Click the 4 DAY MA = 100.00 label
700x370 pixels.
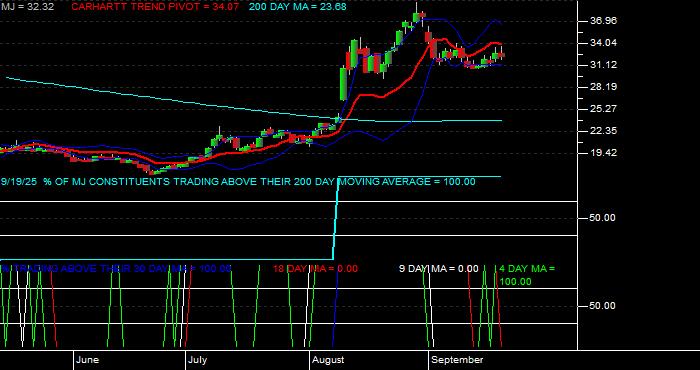[527, 275]
